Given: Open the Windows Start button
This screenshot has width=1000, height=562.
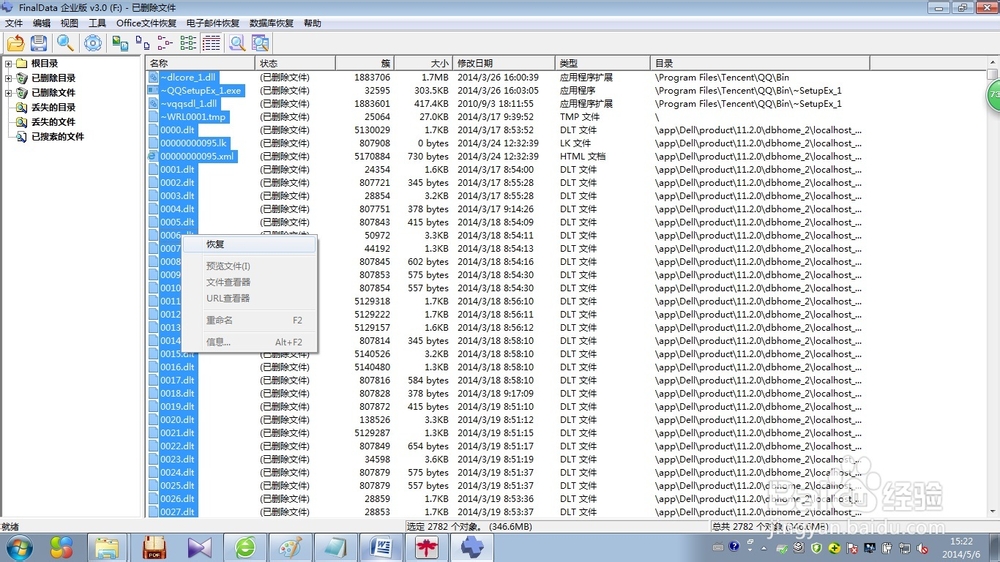Looking at the screenshot, I should coord(18,547).
